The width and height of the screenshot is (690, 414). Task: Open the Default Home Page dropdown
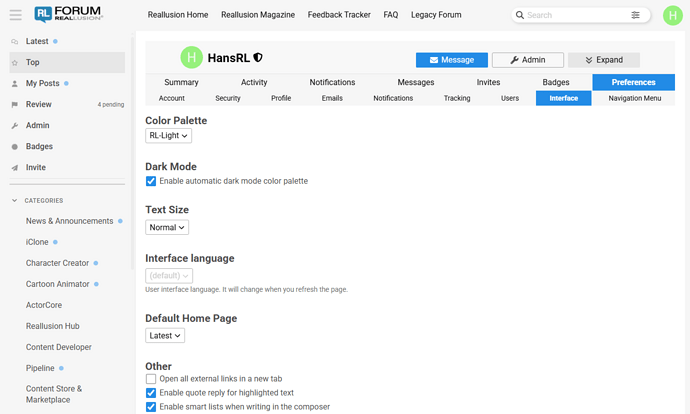[165, 336]
